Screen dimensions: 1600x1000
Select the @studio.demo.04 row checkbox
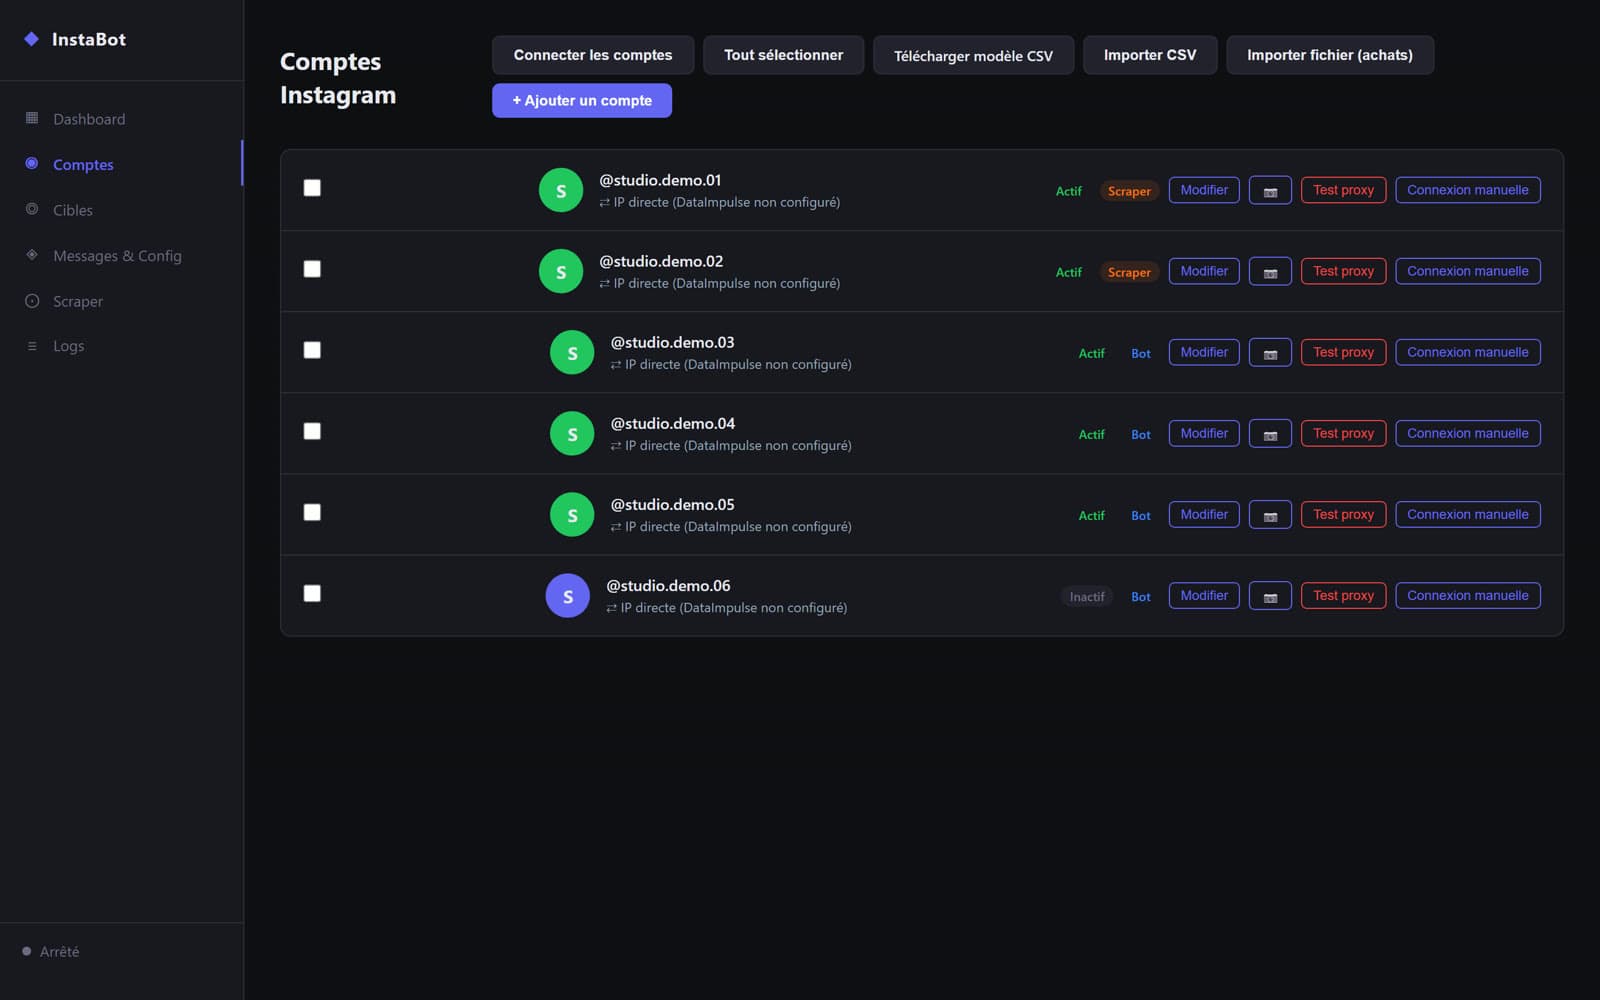[312, 431]
